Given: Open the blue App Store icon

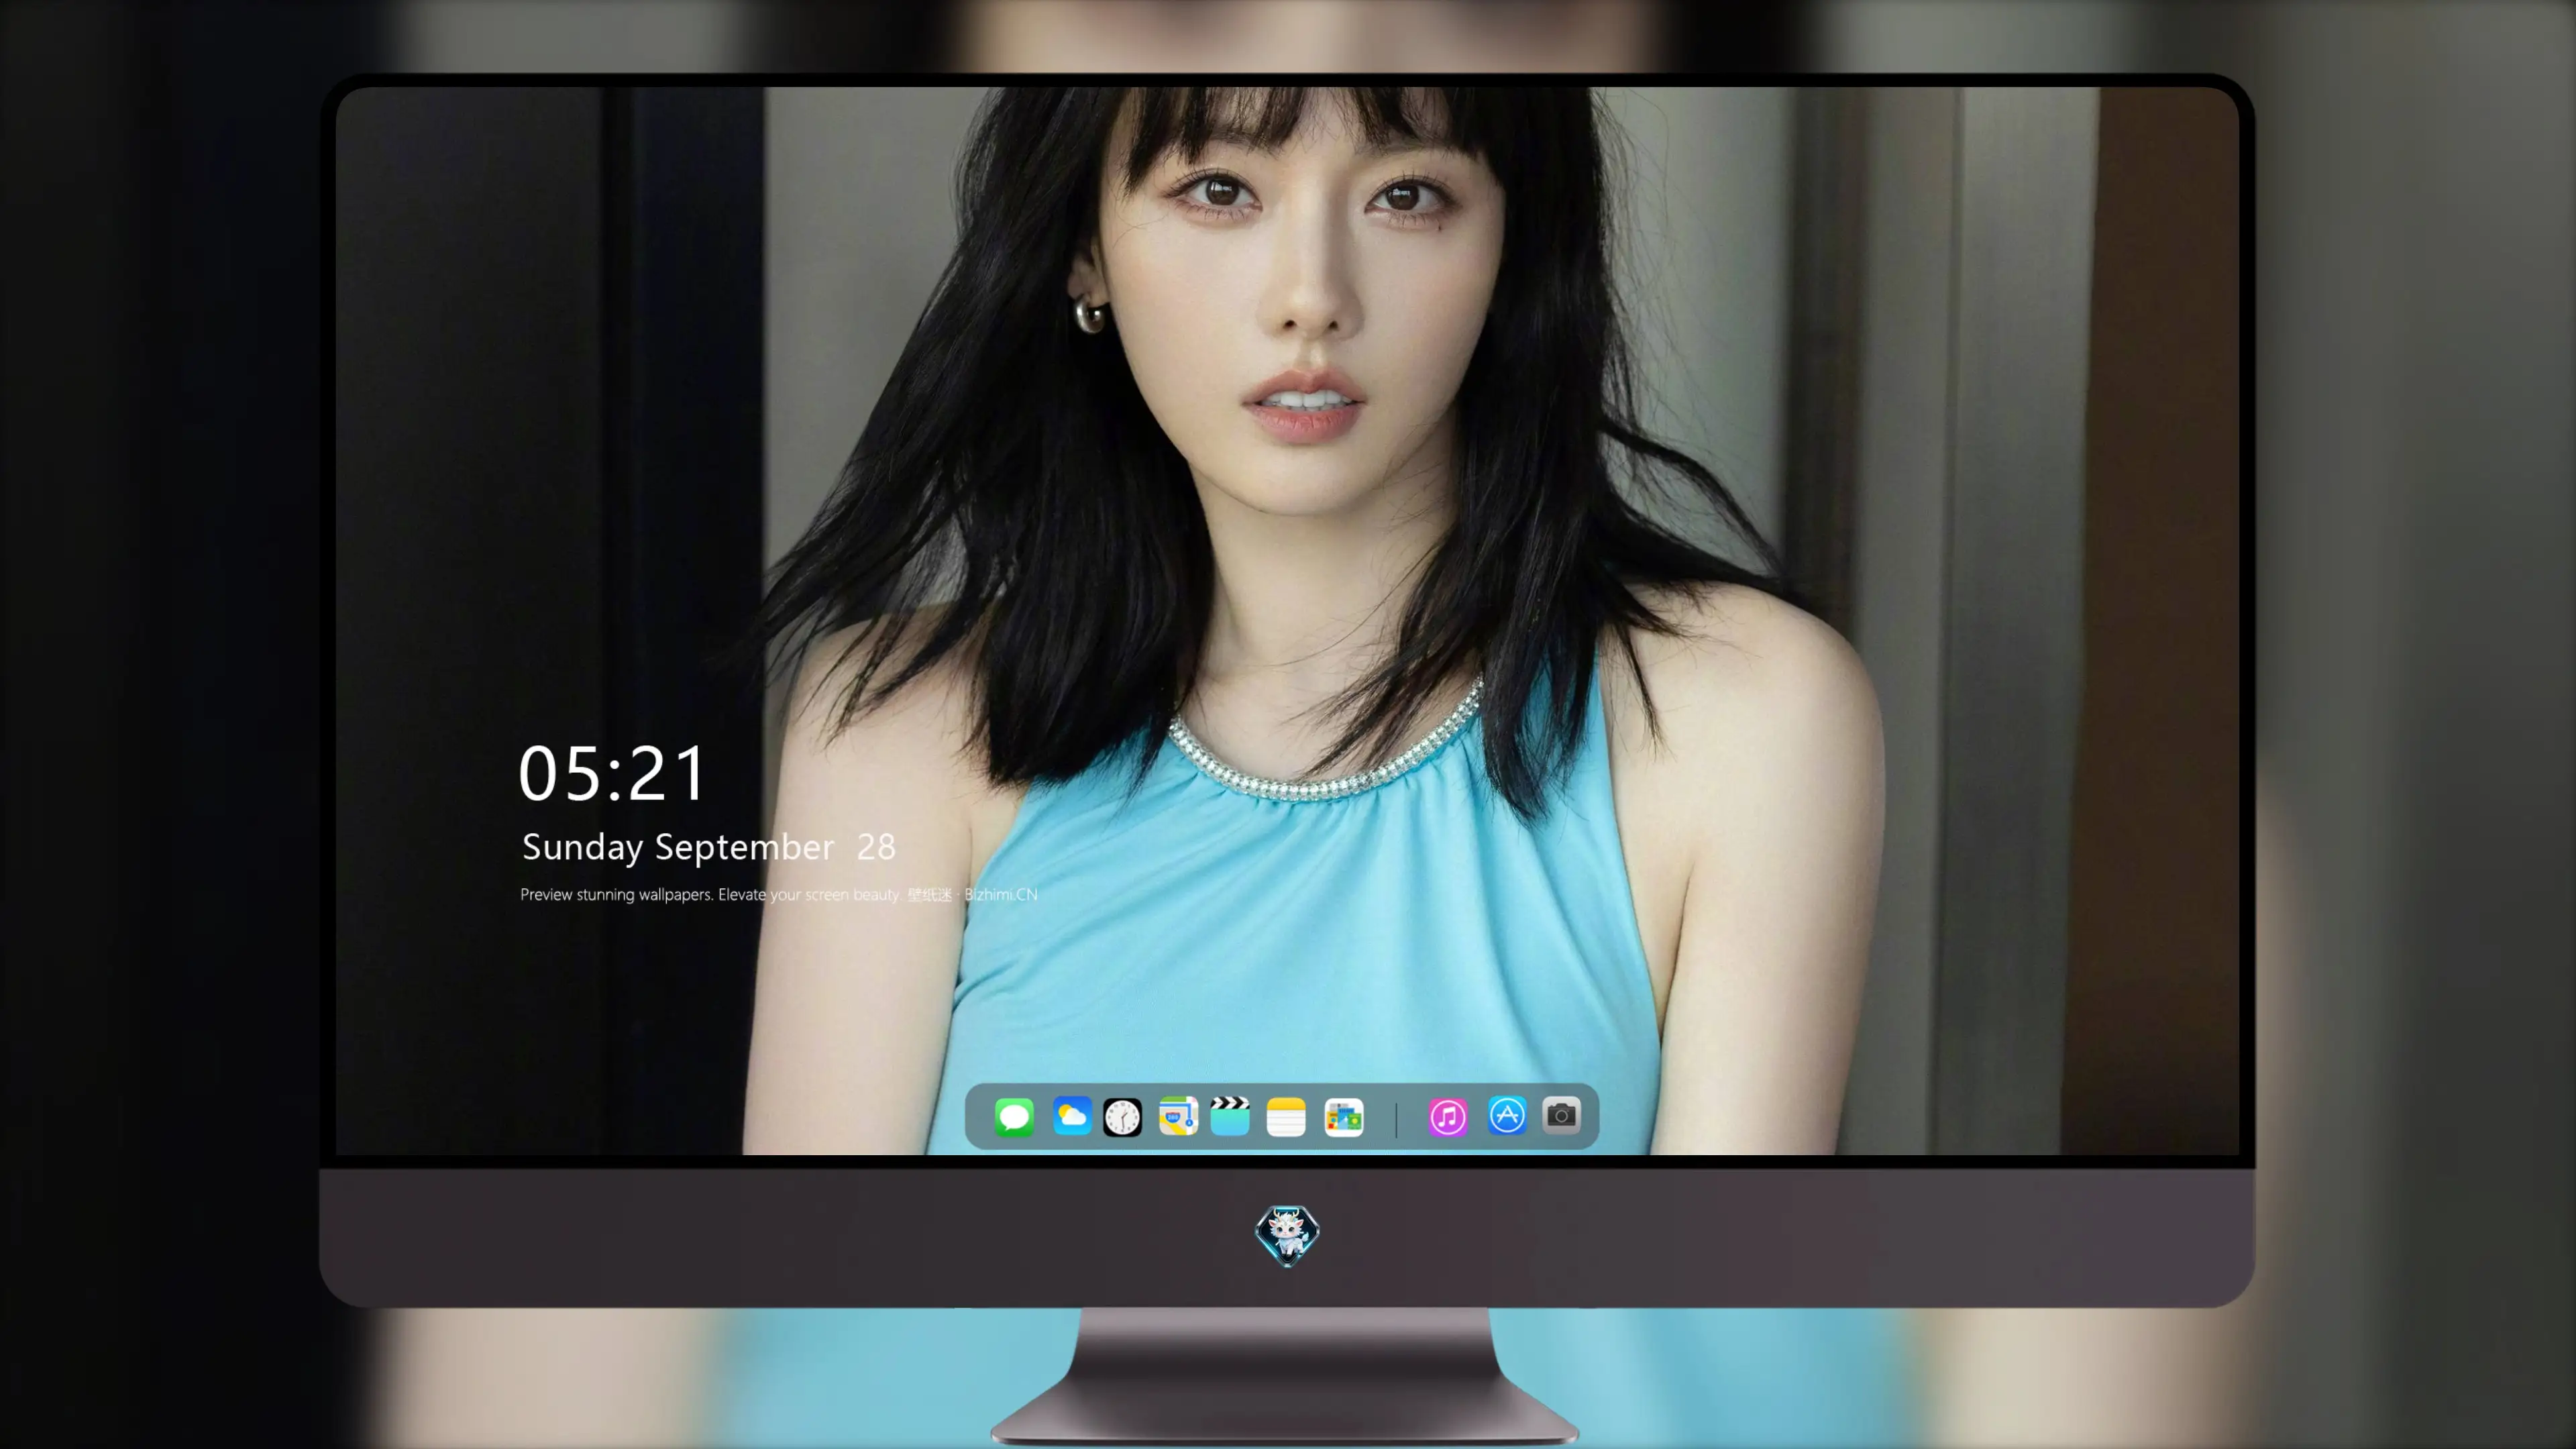Looking at the screenshot, I should tap(1507, 1116).
